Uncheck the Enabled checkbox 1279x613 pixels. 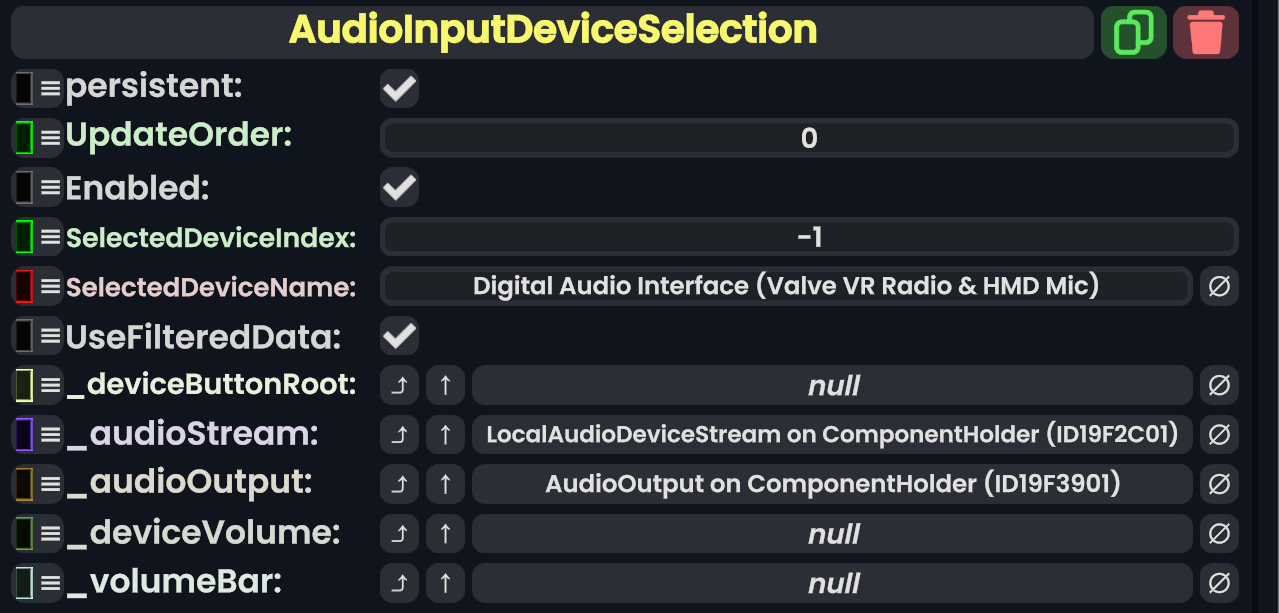point(399,188)
